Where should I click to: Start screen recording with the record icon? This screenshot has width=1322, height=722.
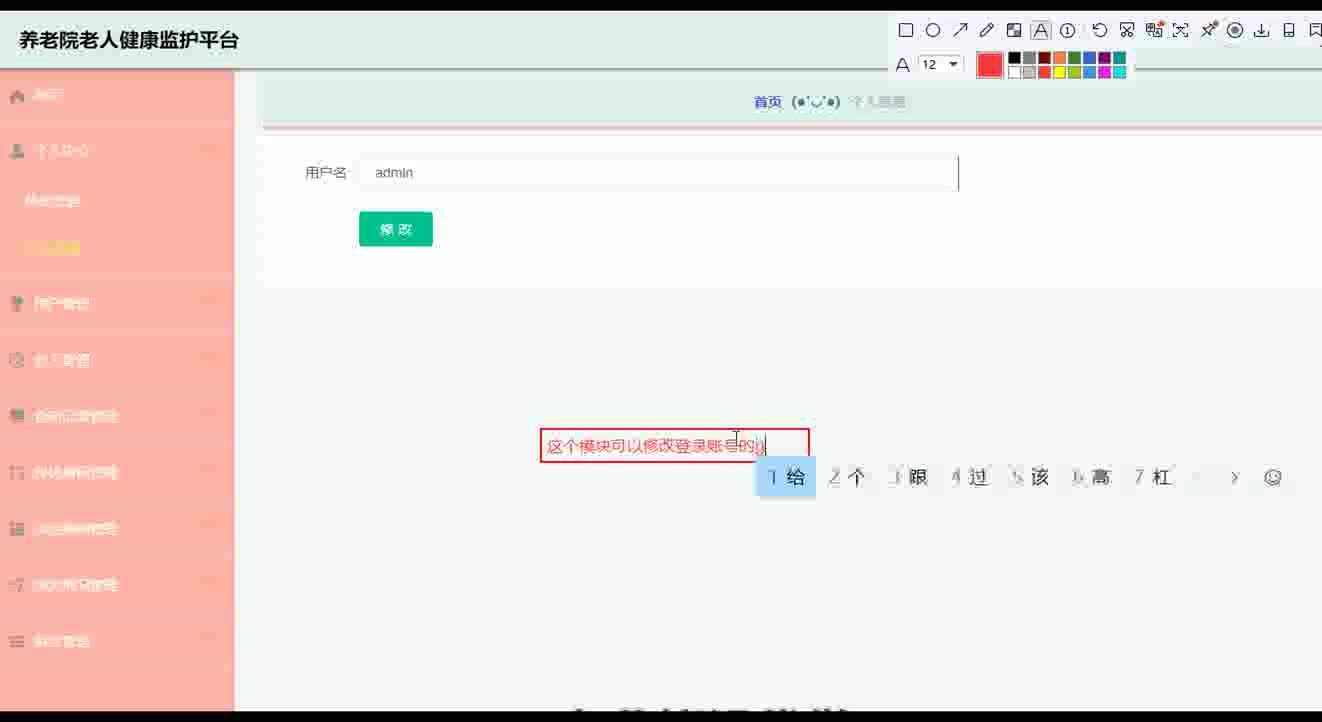(1235, 30)
